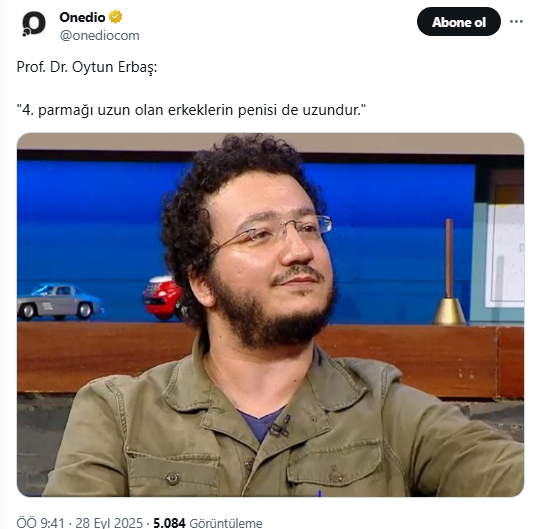Click the white poster at the photo edge
This screenshot has width=534, height=529.
pyautogui.click(x=505, y=255)
